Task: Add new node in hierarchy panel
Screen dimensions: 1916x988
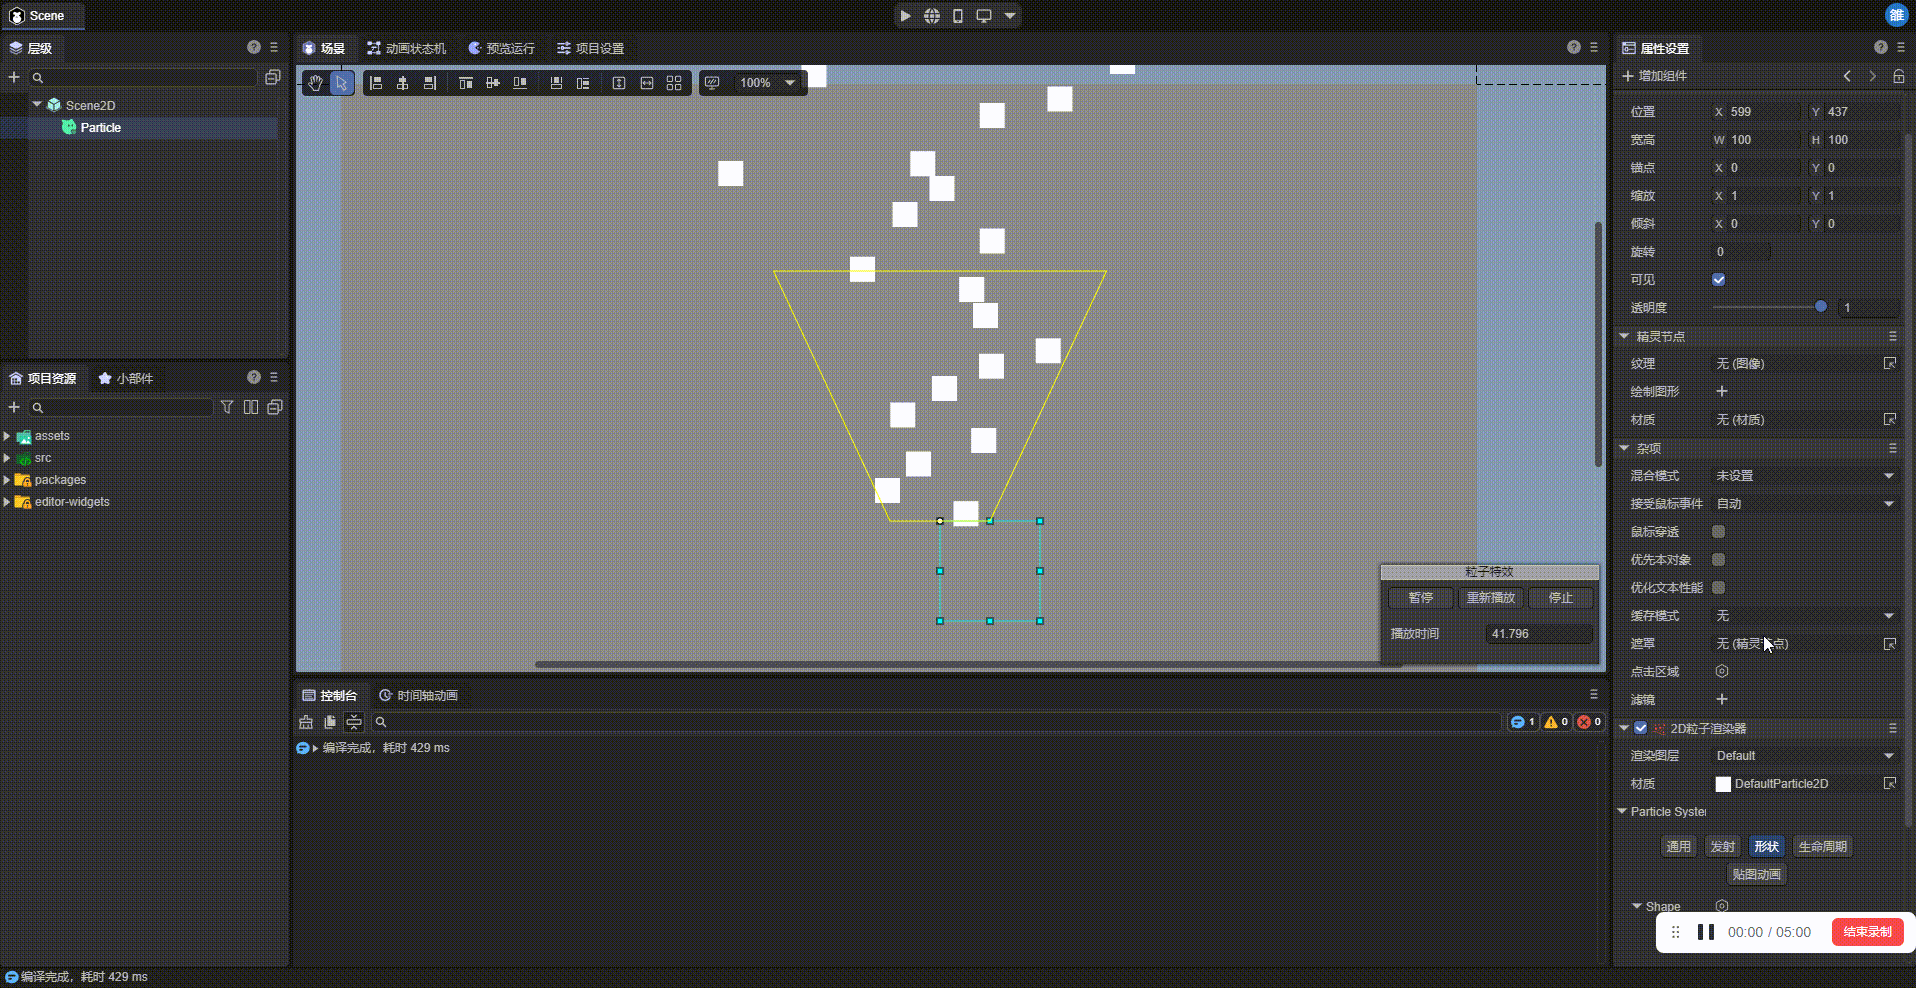Action: click(x=14, y=77)
